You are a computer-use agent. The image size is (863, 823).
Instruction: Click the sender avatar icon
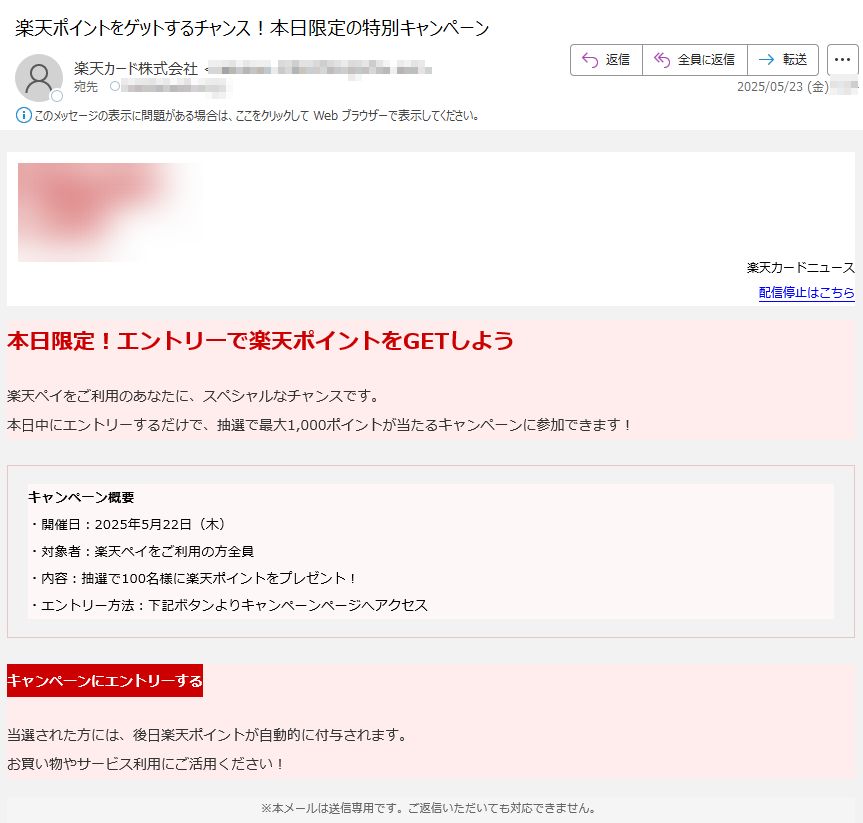39,78
